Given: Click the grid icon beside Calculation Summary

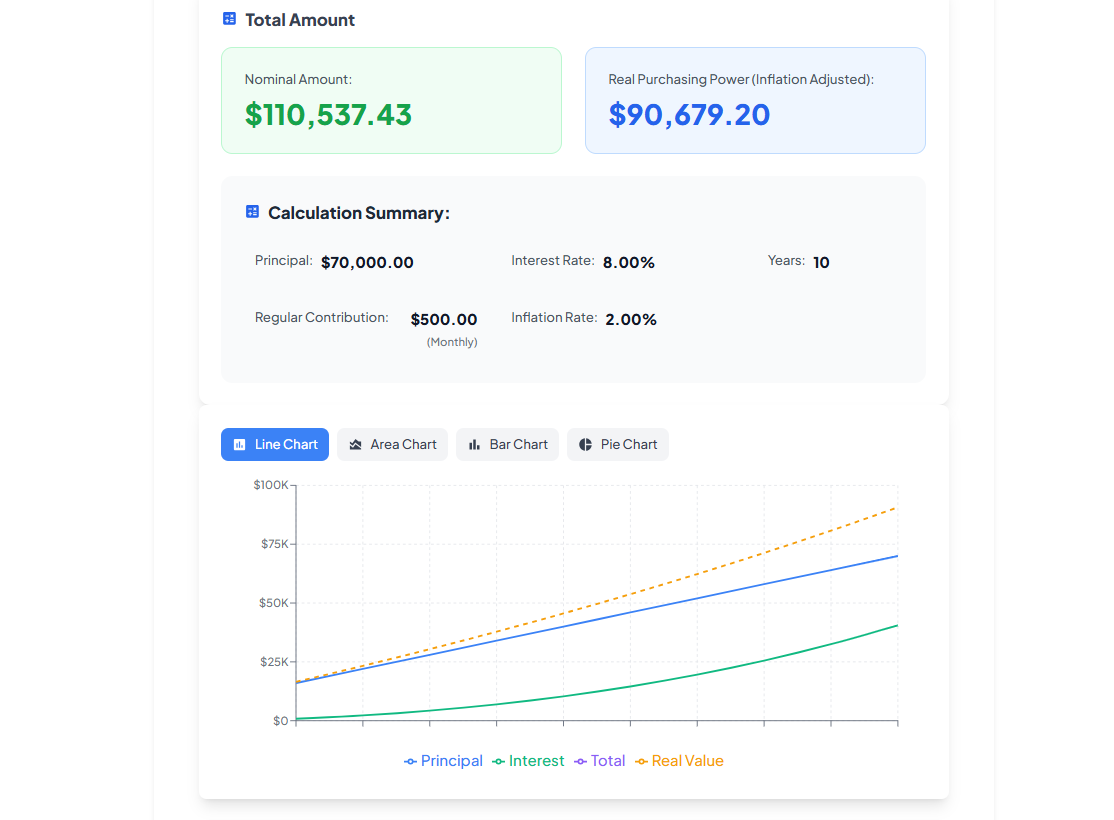Looking at the screenshot, I should pos(252,211).
